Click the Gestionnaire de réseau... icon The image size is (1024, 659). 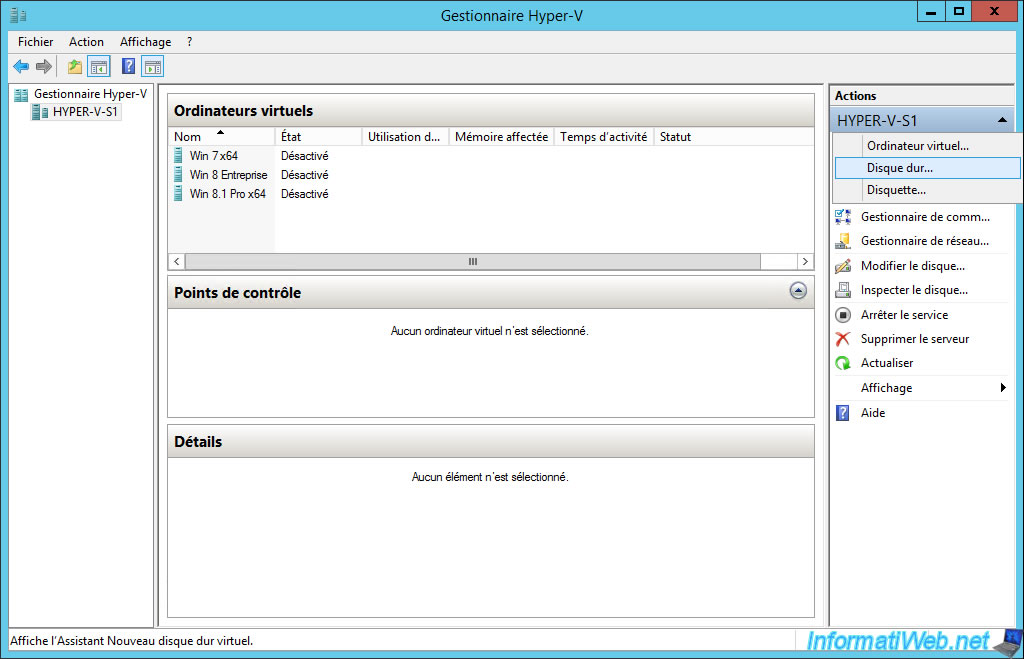coord(843,241)
